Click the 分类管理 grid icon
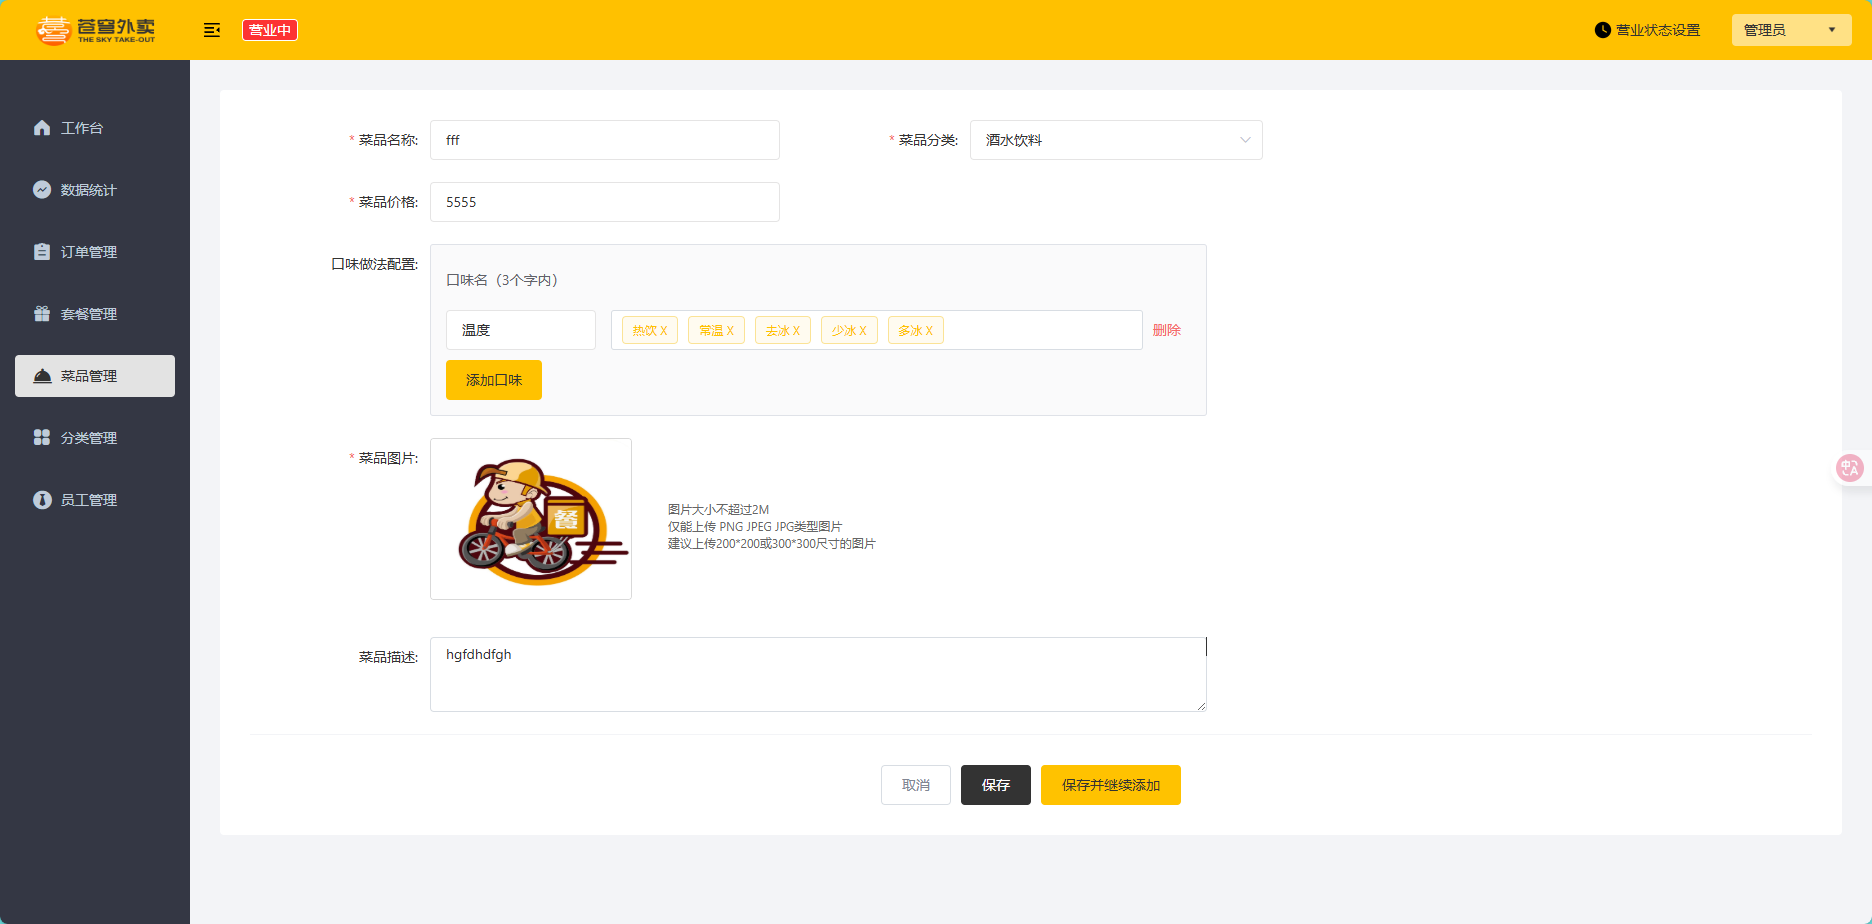 [x=42, y=438]
